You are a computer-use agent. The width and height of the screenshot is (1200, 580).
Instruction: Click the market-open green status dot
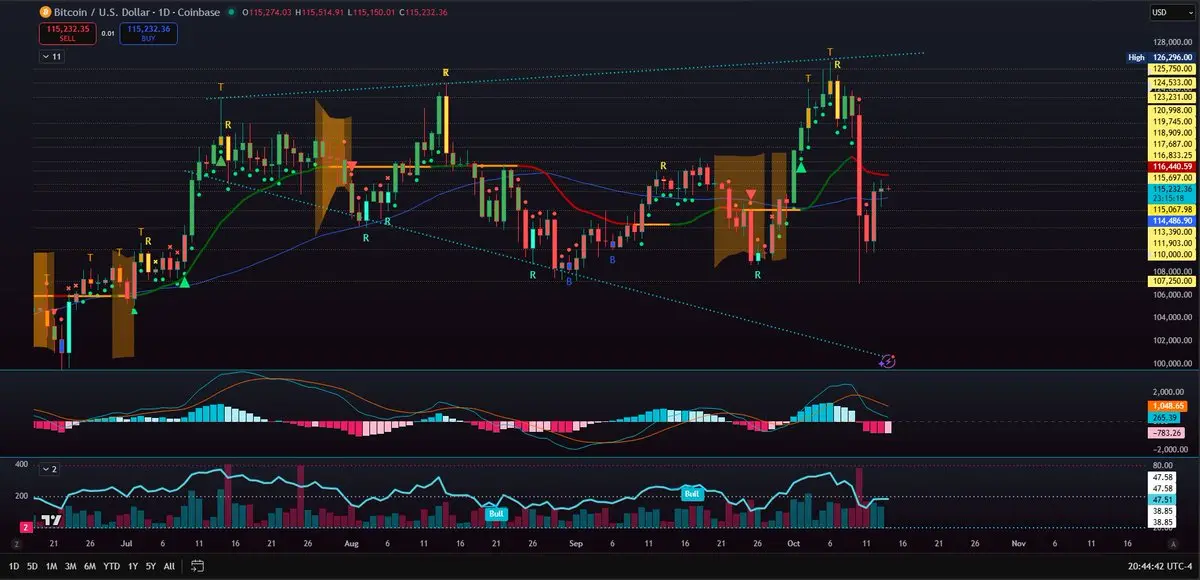231,11
